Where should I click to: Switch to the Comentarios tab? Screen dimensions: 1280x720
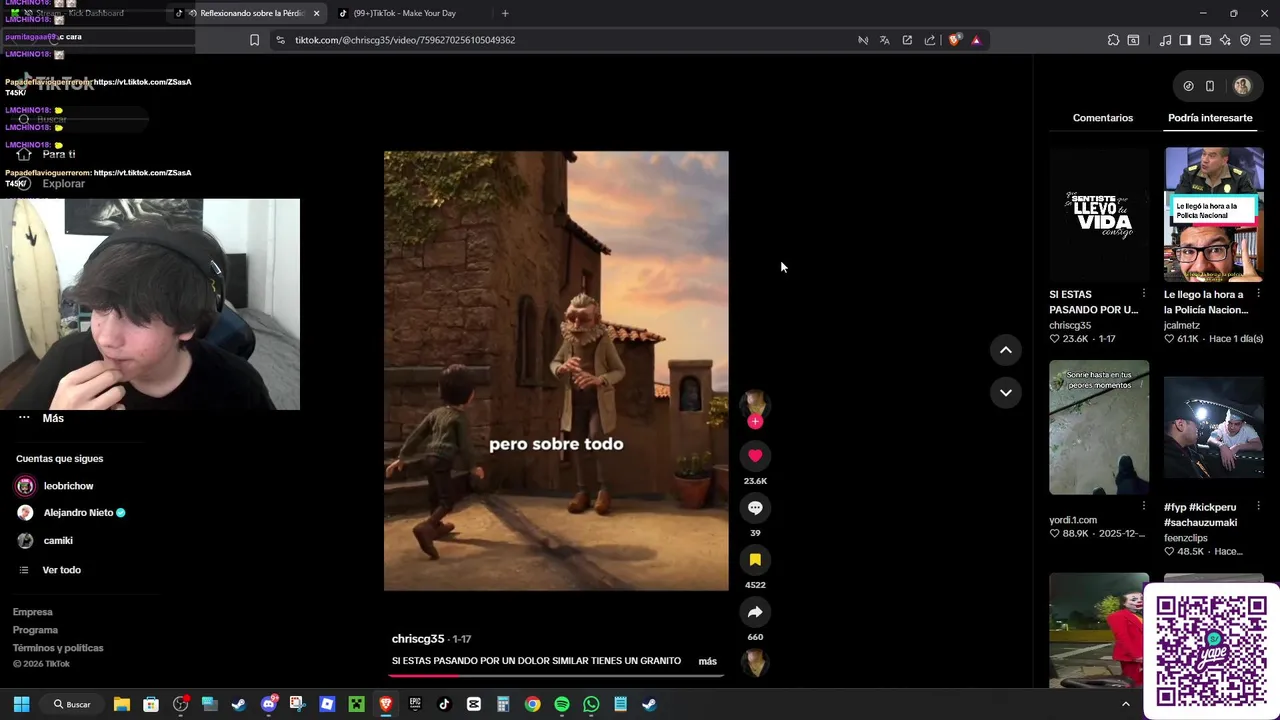[x=1103, y=118]
